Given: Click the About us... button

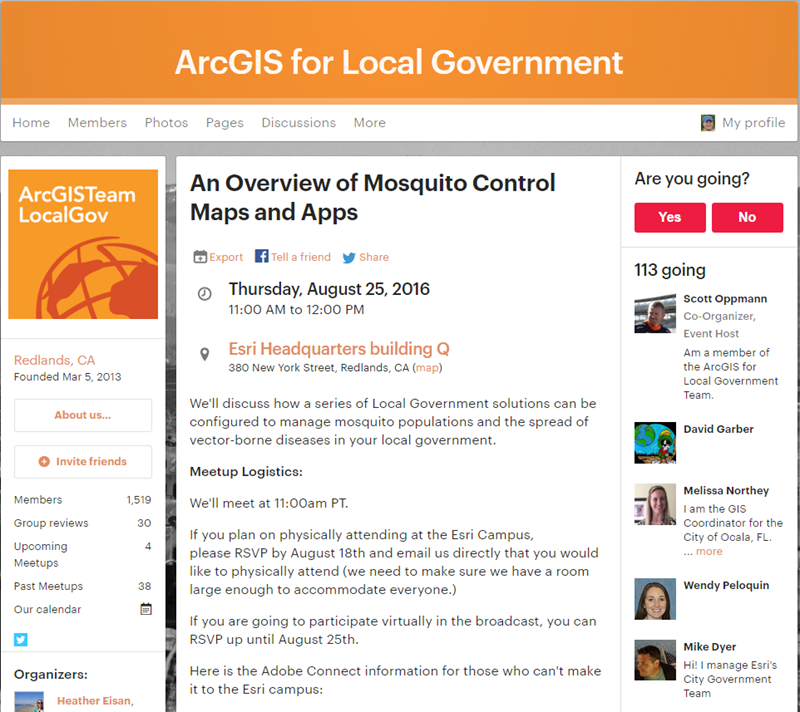Looking at the screenshot, I should [83, 415].
